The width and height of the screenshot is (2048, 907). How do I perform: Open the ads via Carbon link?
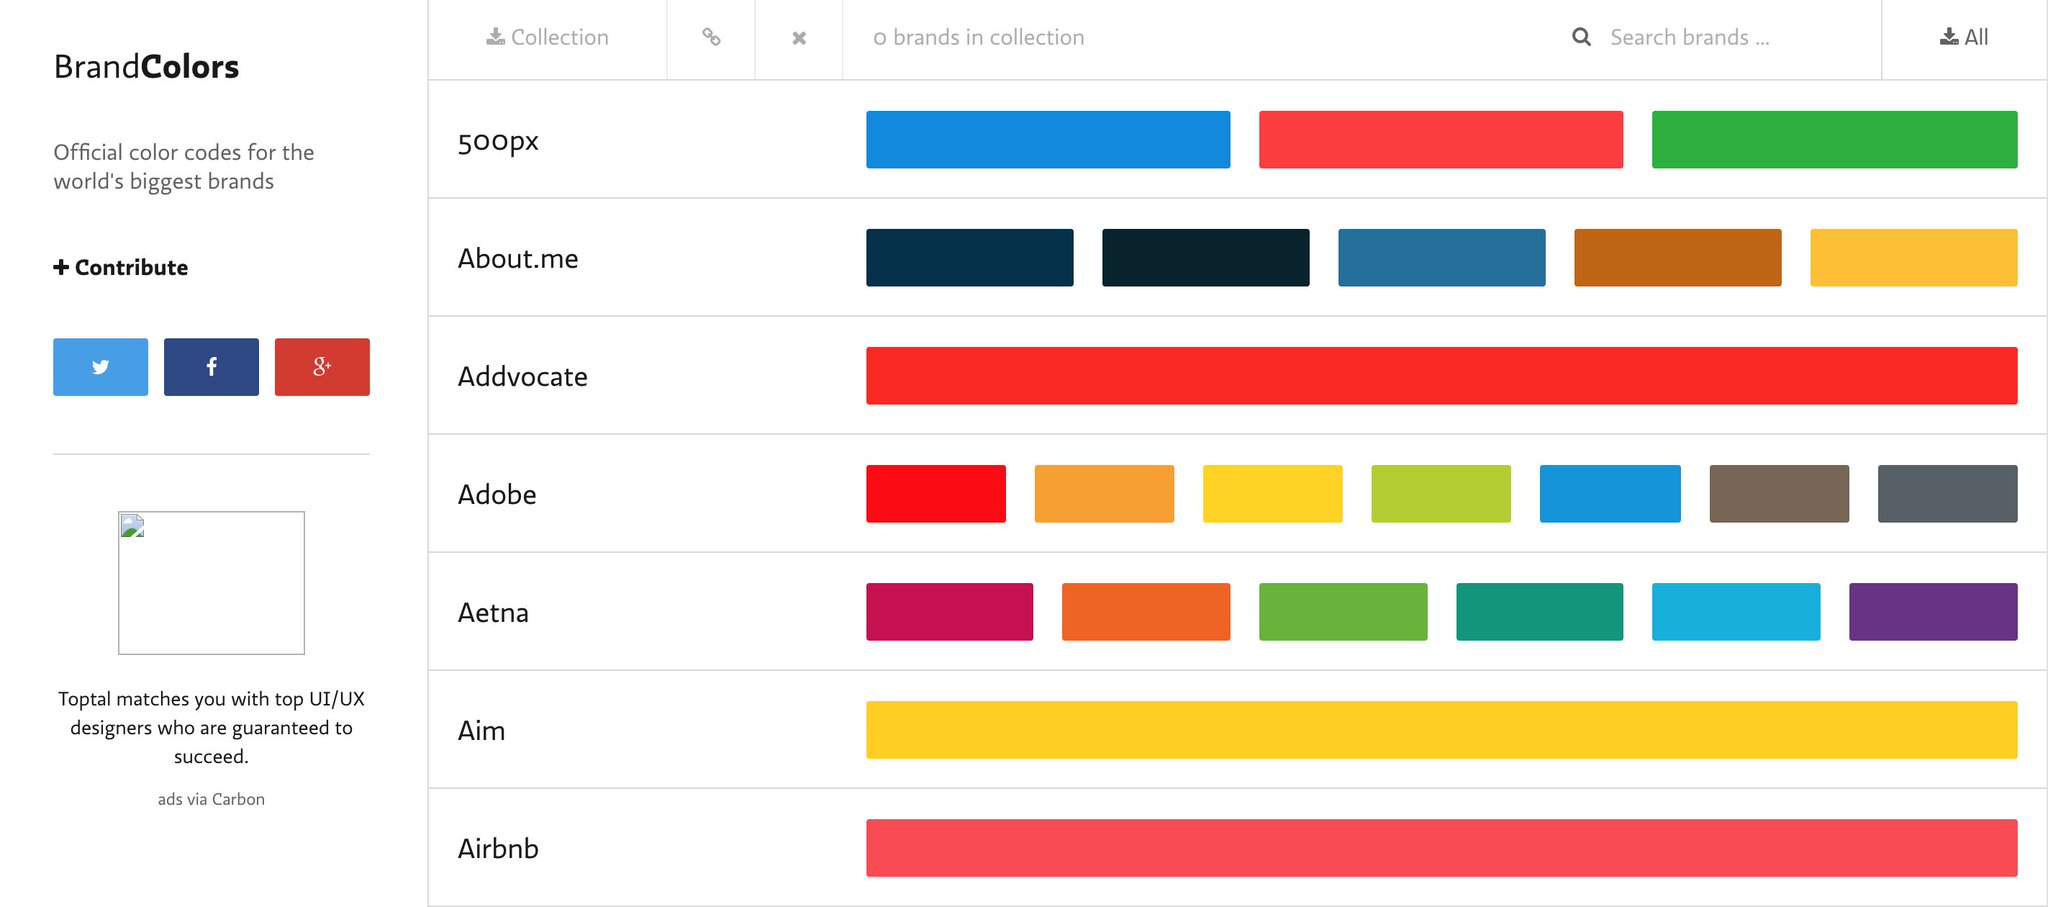click(211, 799)
